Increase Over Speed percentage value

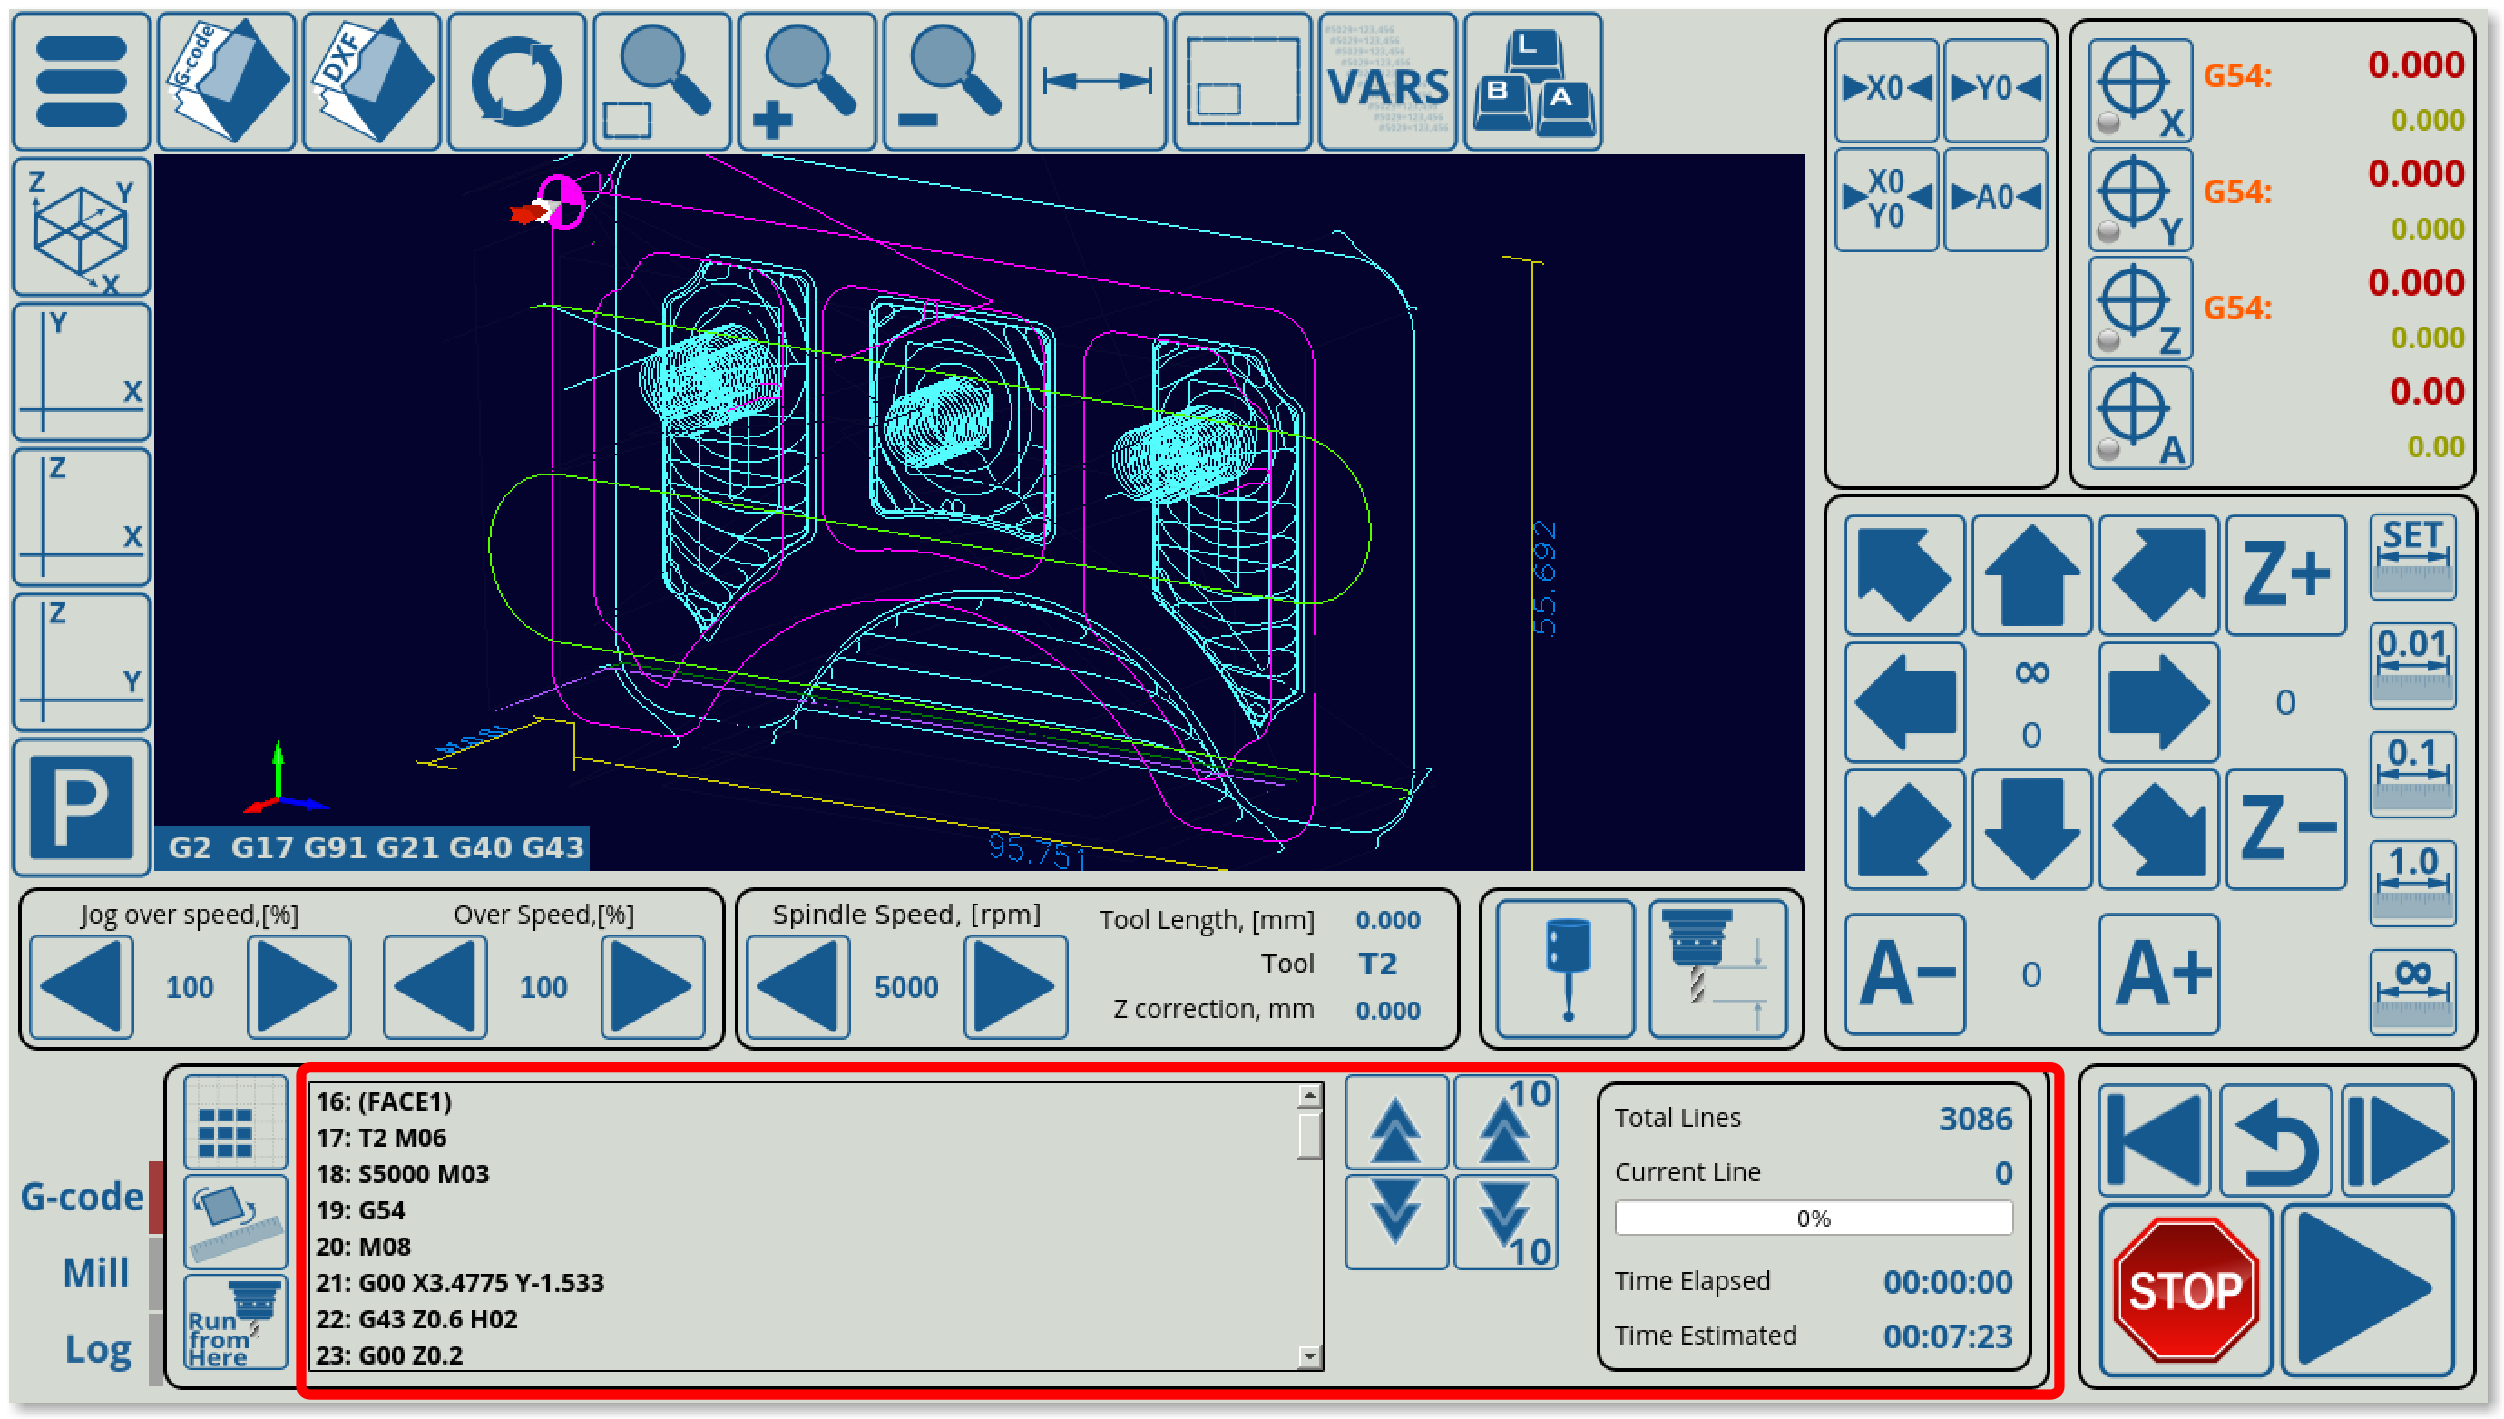tap(652, 987)
